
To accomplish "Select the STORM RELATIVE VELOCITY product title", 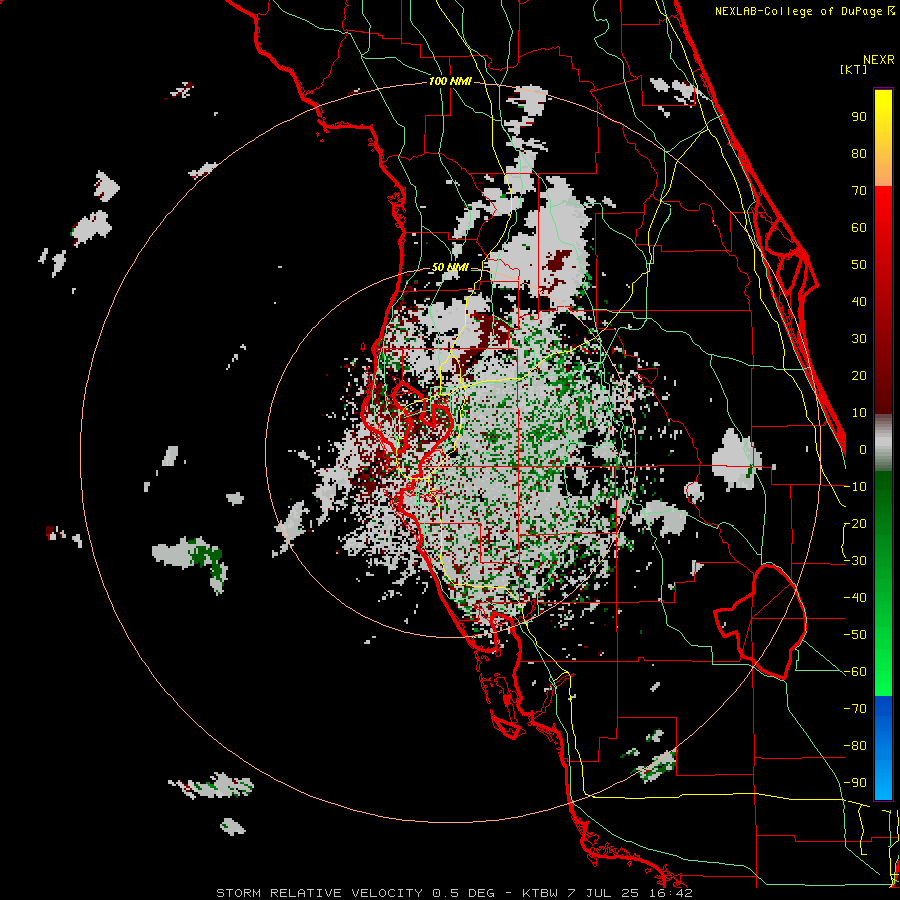I will [320, 893].
